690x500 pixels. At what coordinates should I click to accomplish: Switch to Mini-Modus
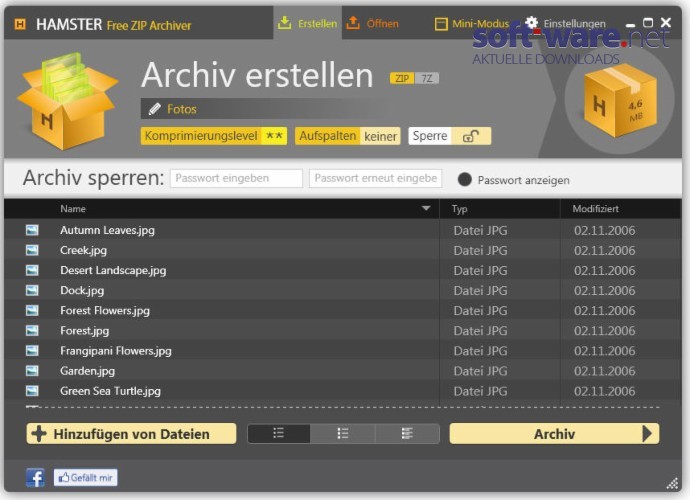pyautogui.click(x=472, y=23)
